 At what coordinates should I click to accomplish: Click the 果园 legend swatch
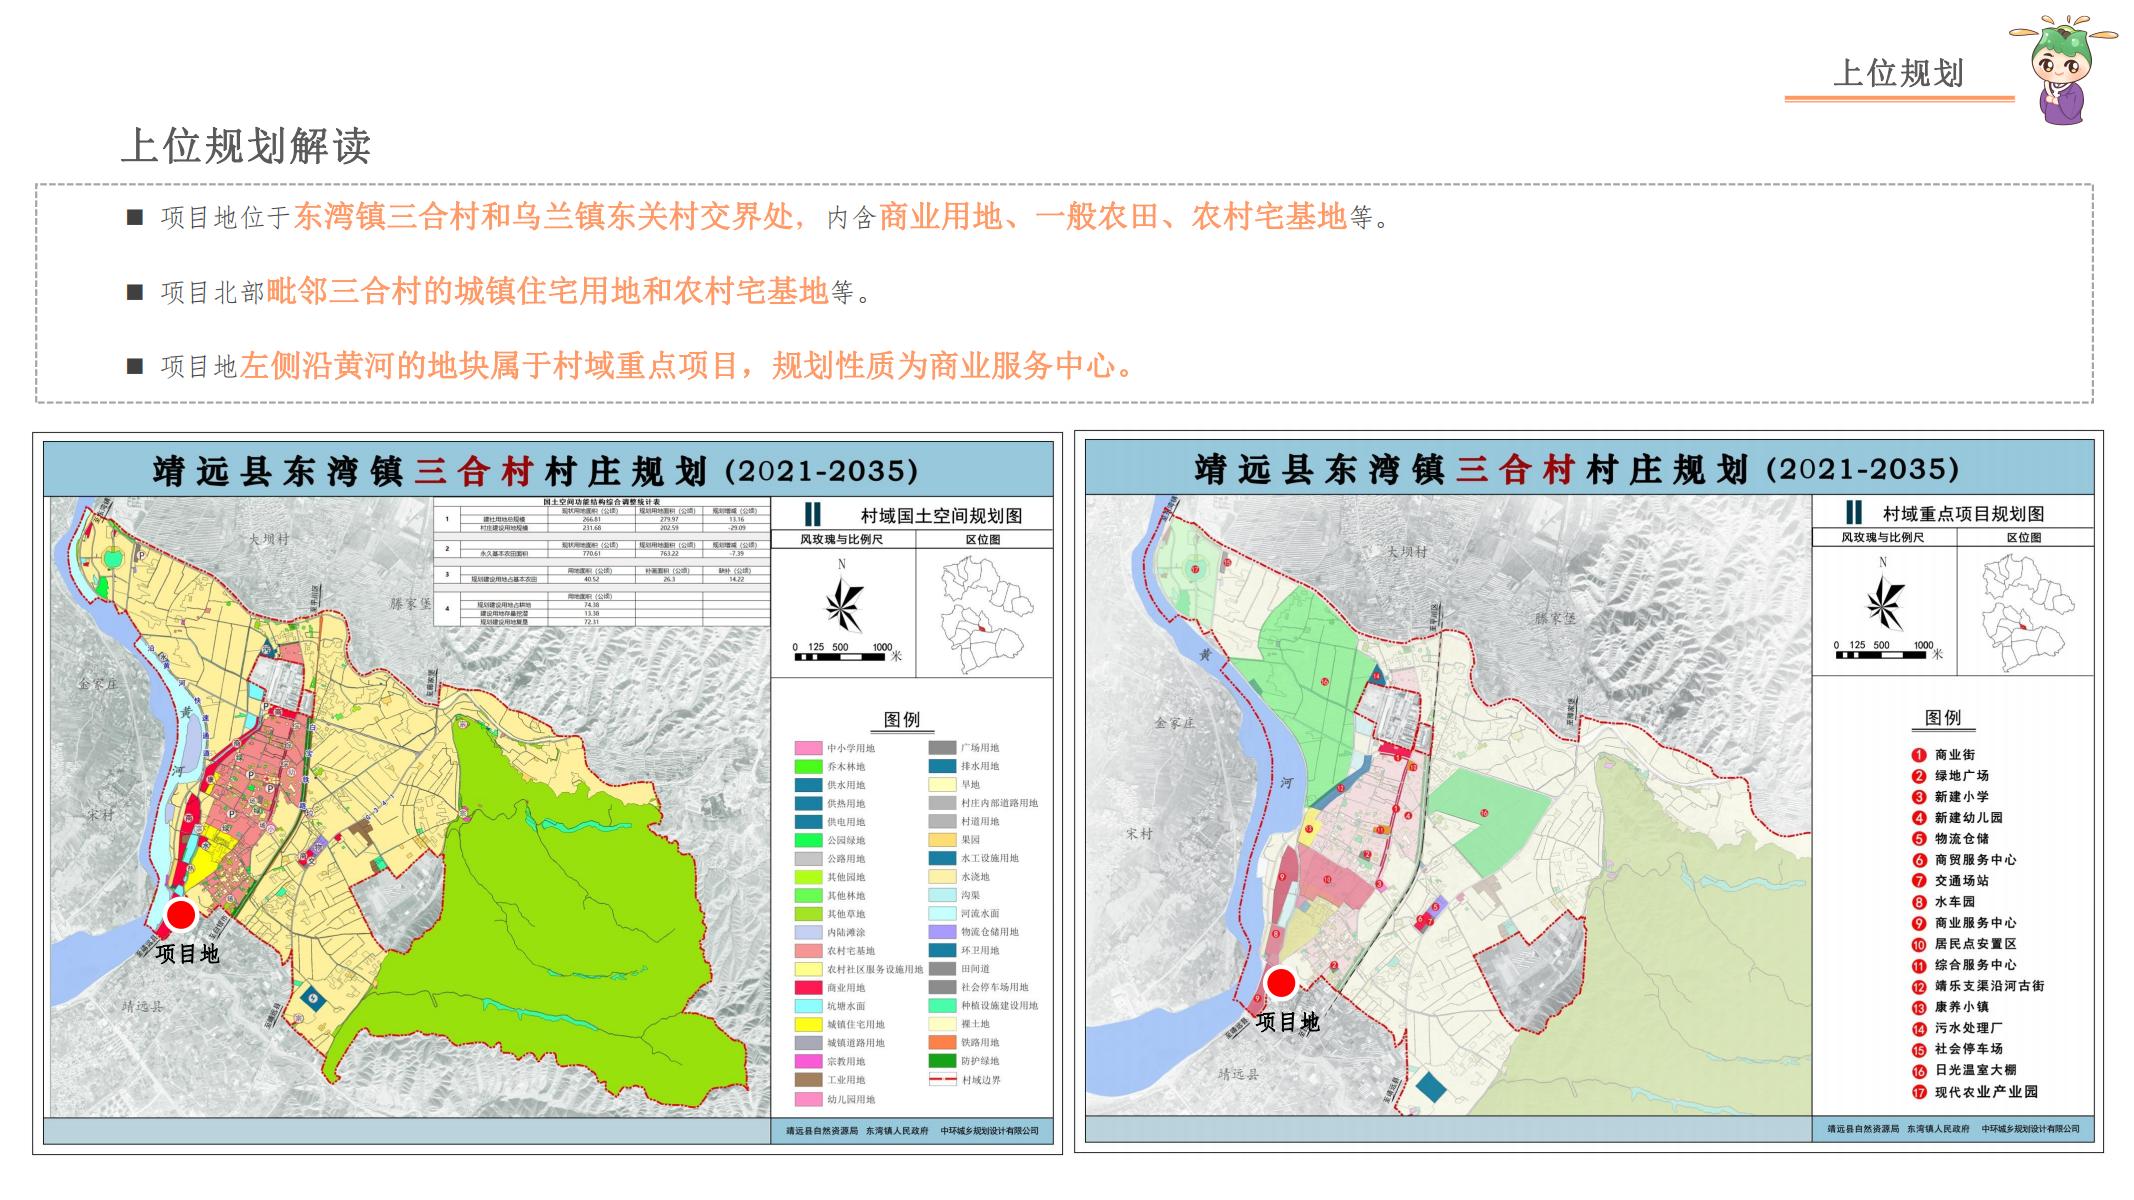click(x=942, y=840)
